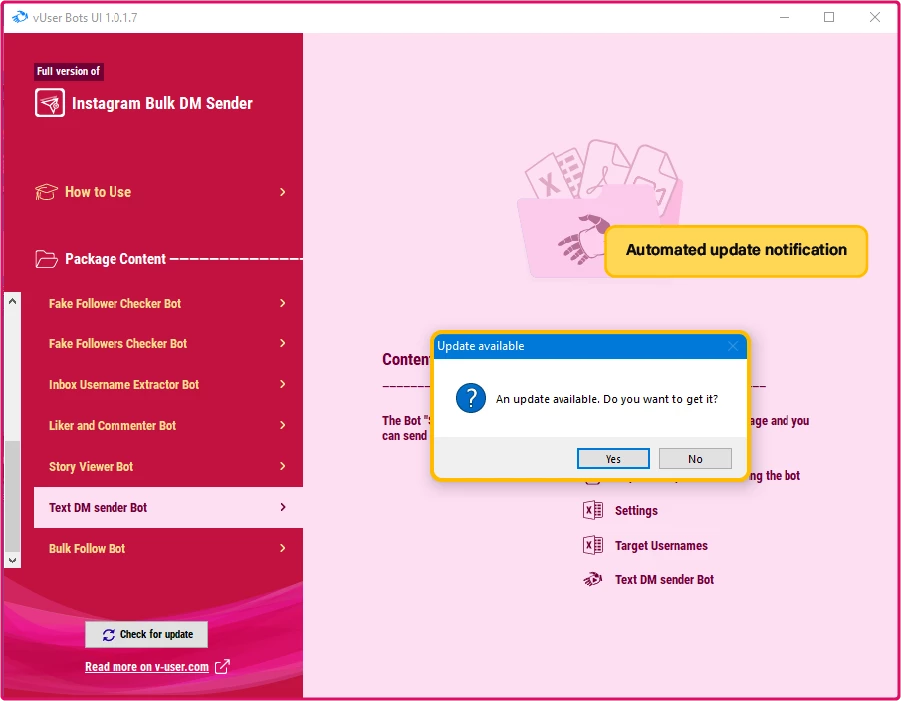The height and width of the screenshot is (701, 901).
Task: Open the How to Use section
Action: point(161,192)
